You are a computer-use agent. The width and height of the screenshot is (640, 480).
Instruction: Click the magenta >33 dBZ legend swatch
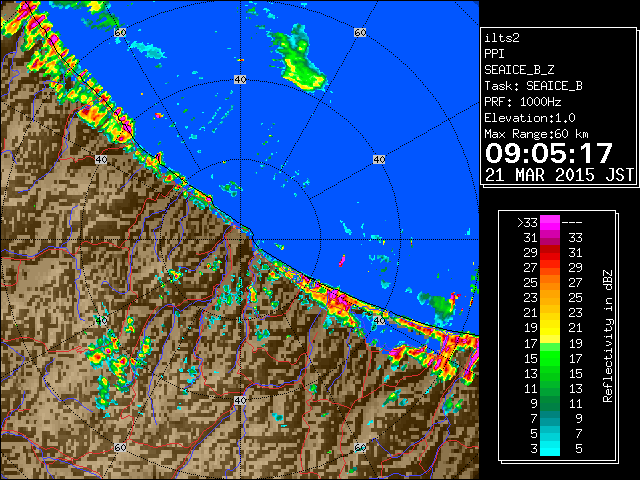[x=549, y=223]
